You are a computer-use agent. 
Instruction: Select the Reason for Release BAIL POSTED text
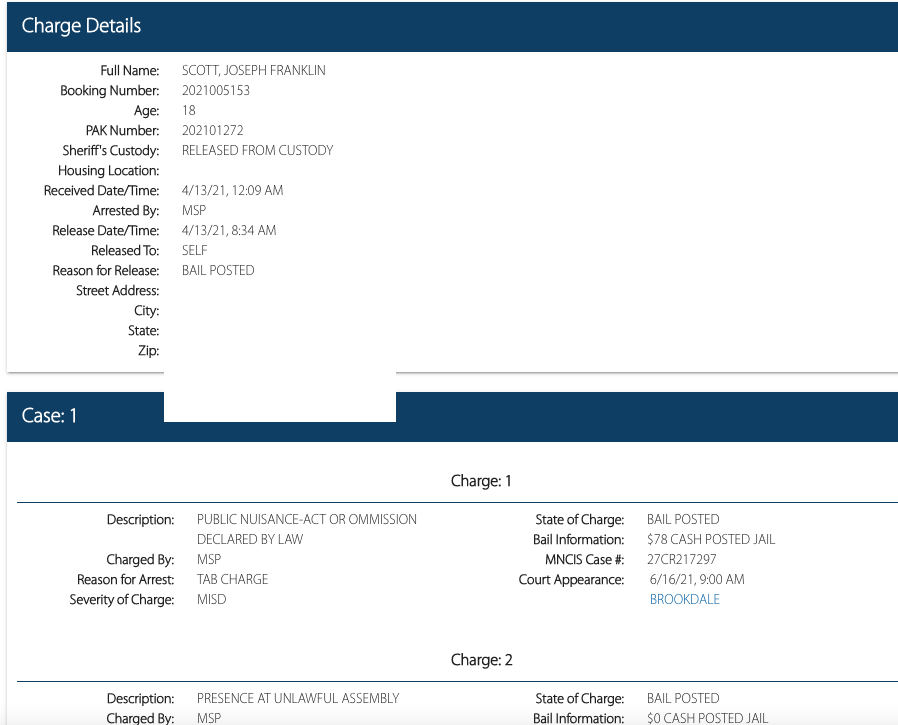tap(218, 270)
